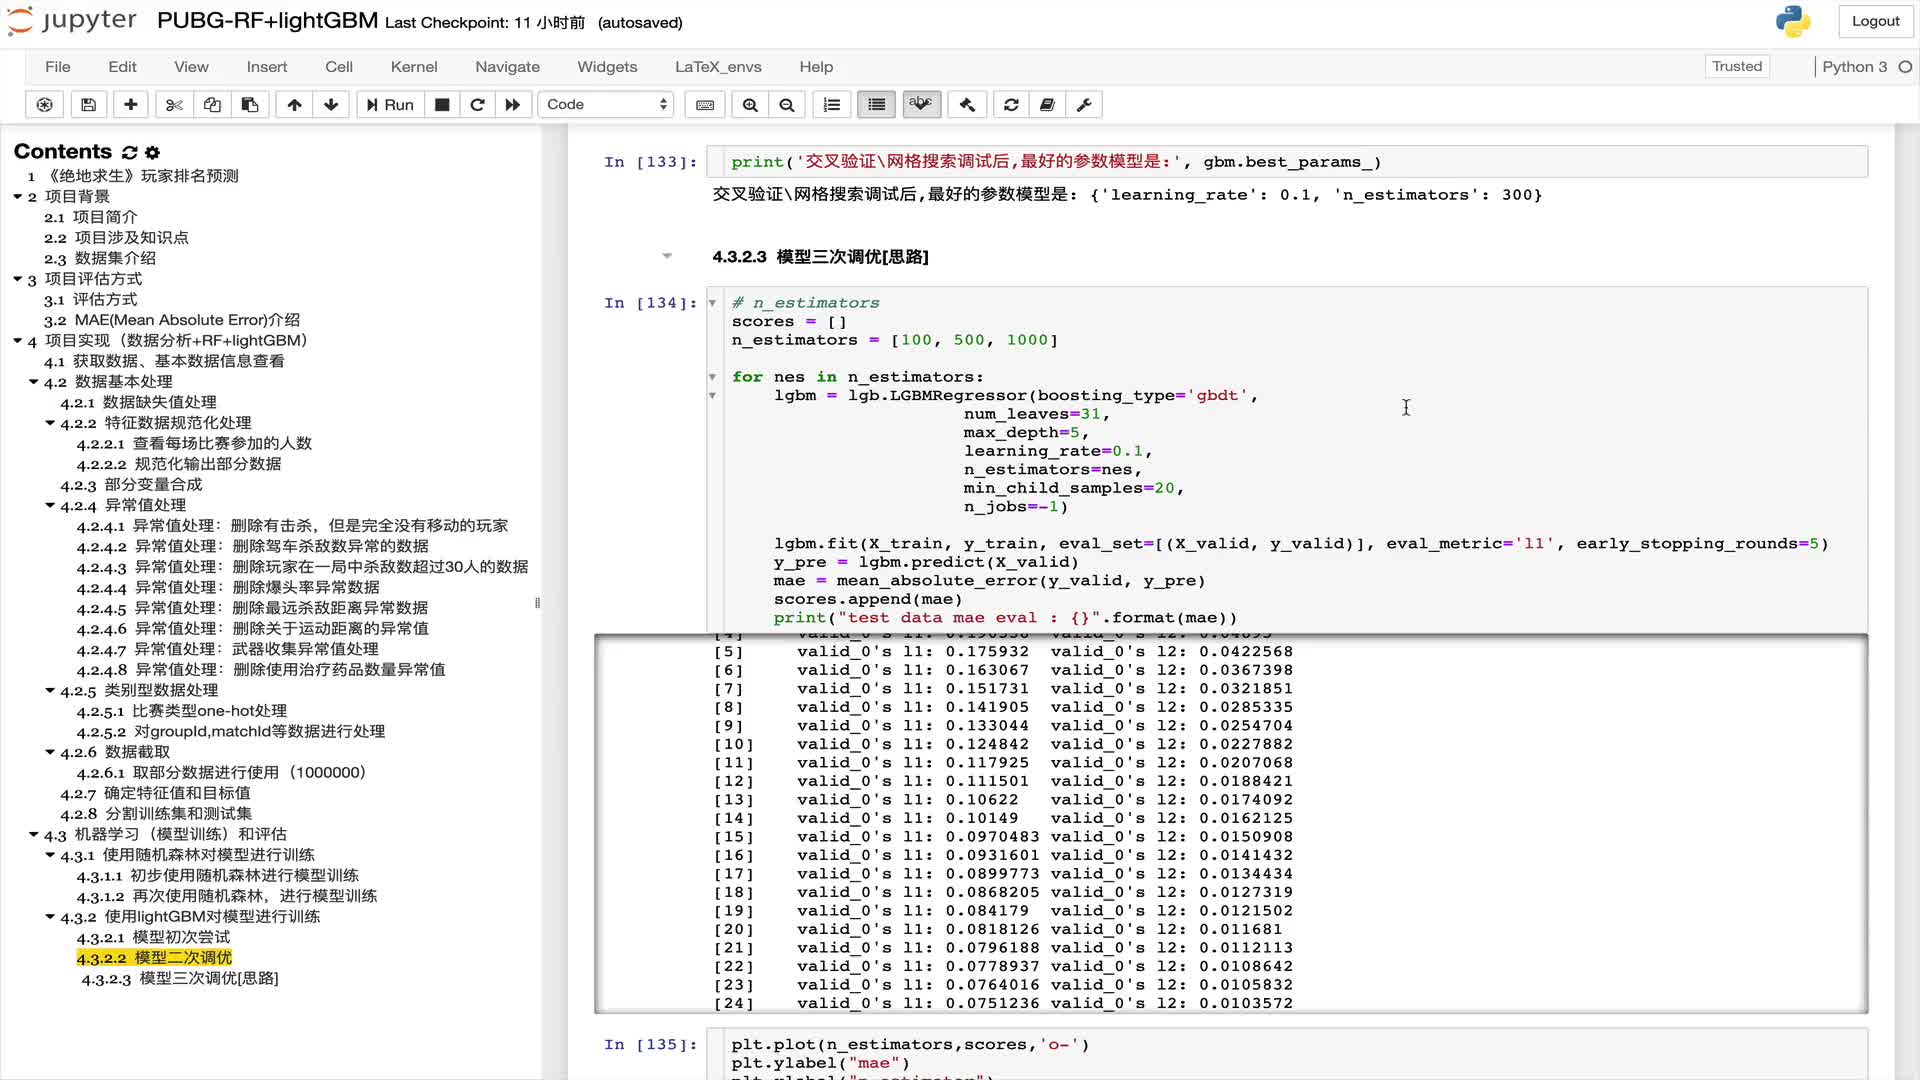Jump to 4.3.2.2 模型二次调优 in Contents
This screenshot has width=1920, height=1080.
154,958
